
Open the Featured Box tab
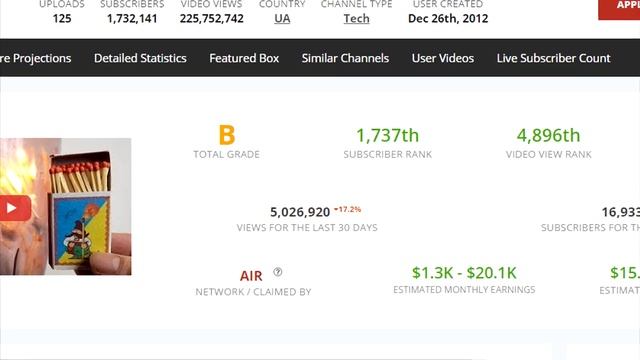click(244, 58)
